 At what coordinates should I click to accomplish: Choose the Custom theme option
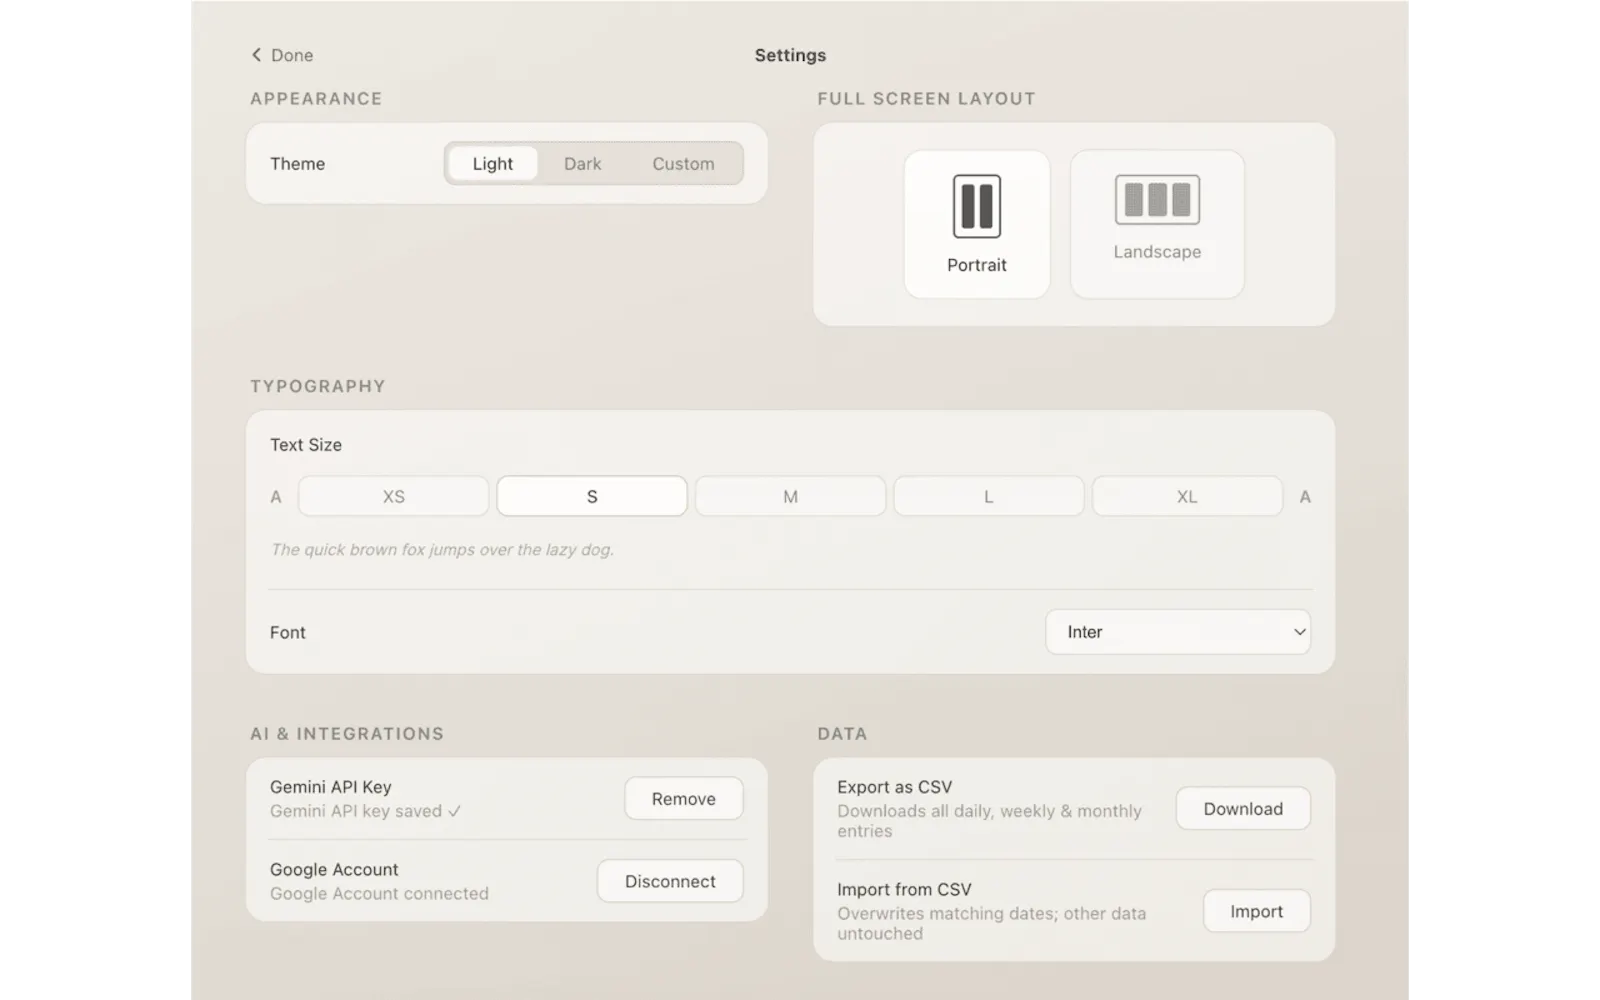pyautogui.click(x=683, y=164)
